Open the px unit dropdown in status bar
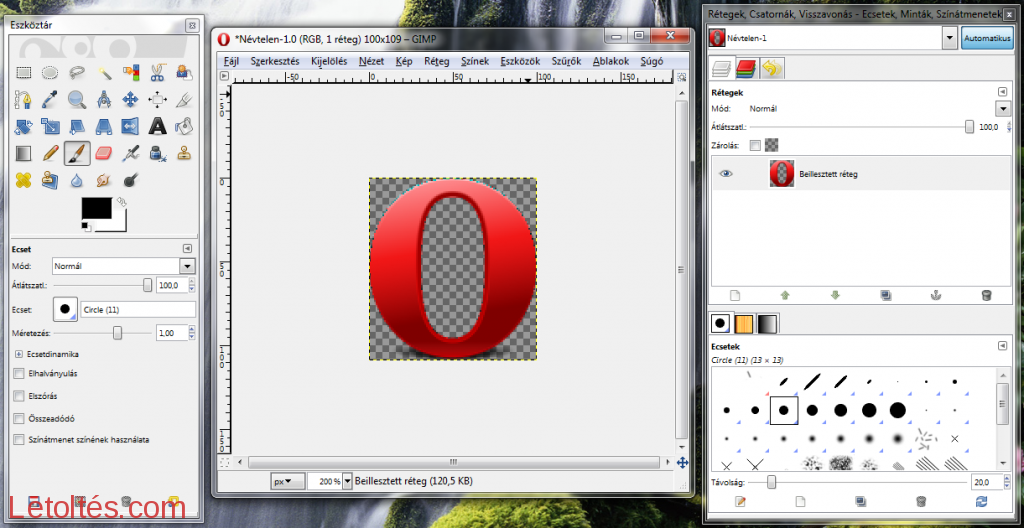 click(289, 482)
